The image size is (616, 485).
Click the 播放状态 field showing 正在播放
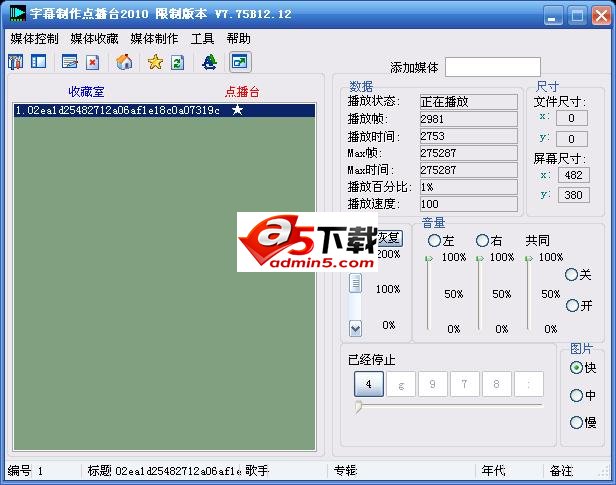[x=469, y=102]
